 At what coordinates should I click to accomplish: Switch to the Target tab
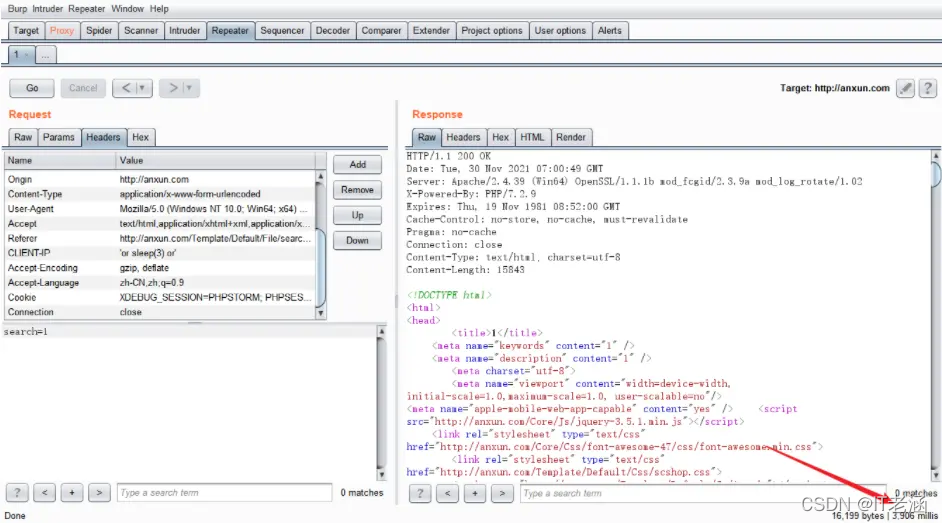click(26, 31)
